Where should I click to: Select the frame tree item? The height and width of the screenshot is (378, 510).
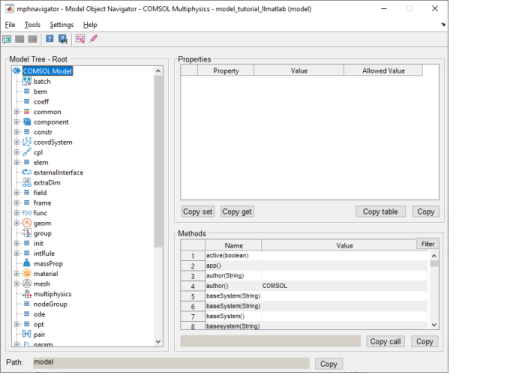(x=42, y=203)
